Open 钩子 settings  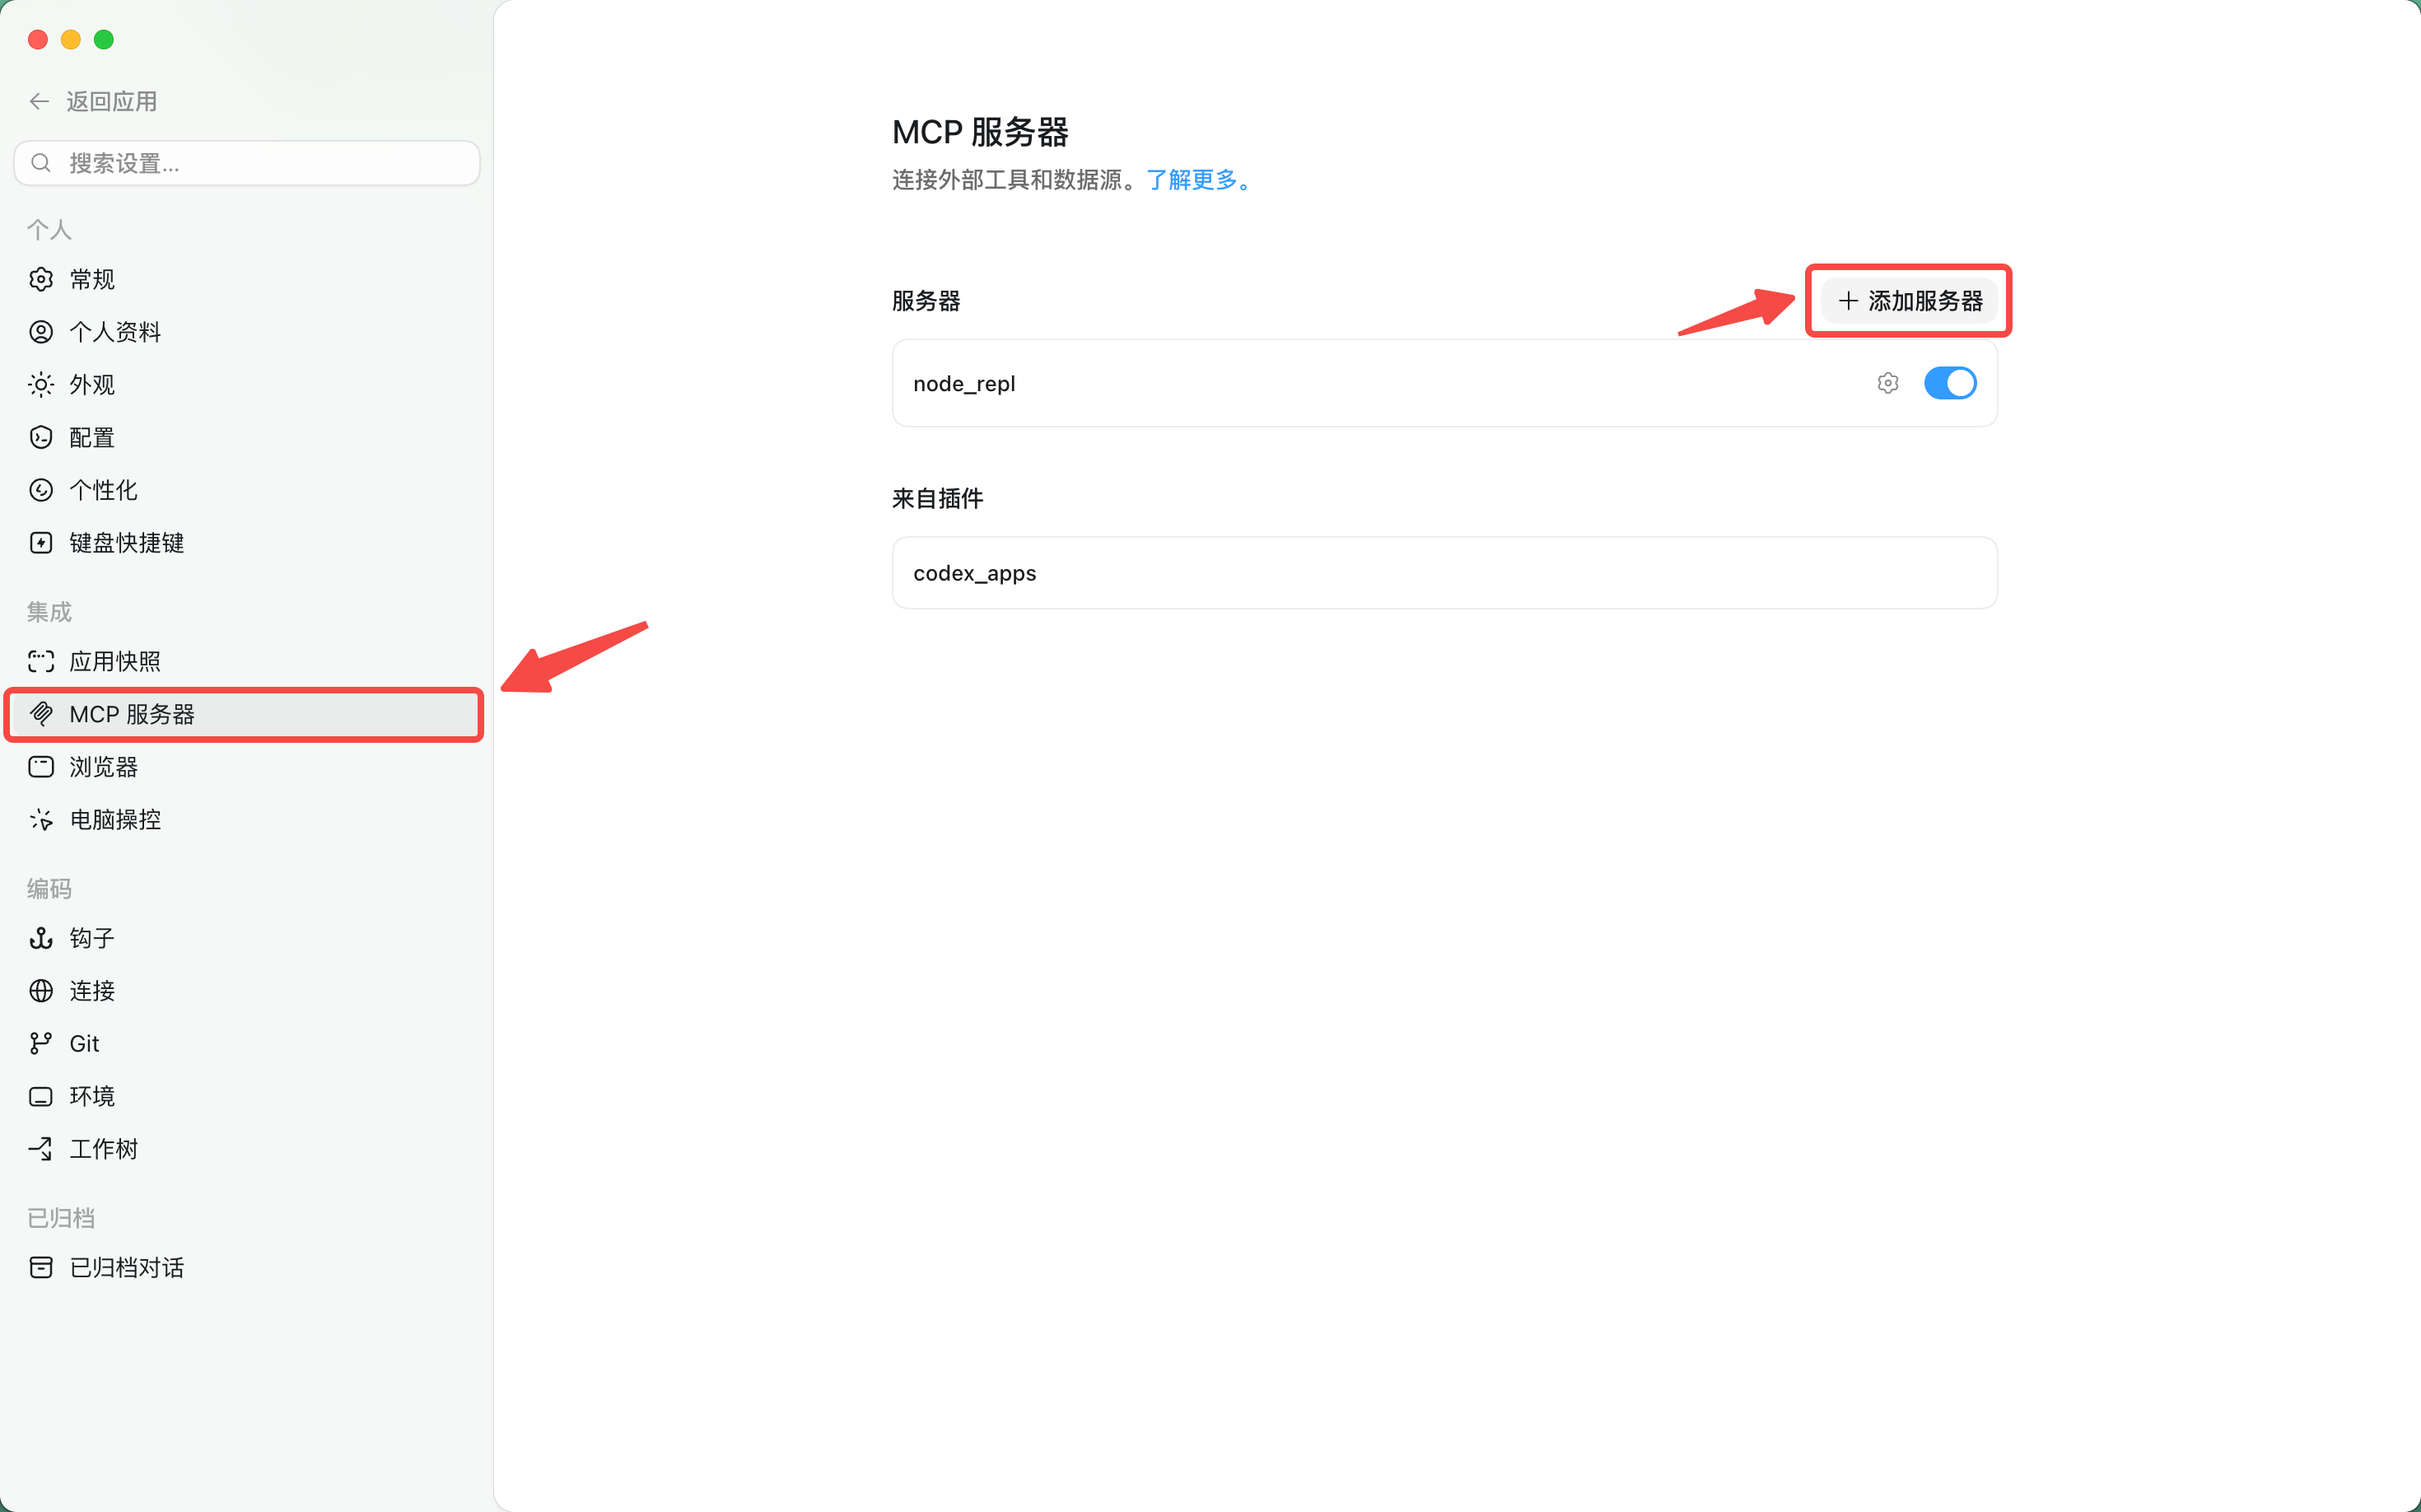pyautogui.click(x=245, y=938)
